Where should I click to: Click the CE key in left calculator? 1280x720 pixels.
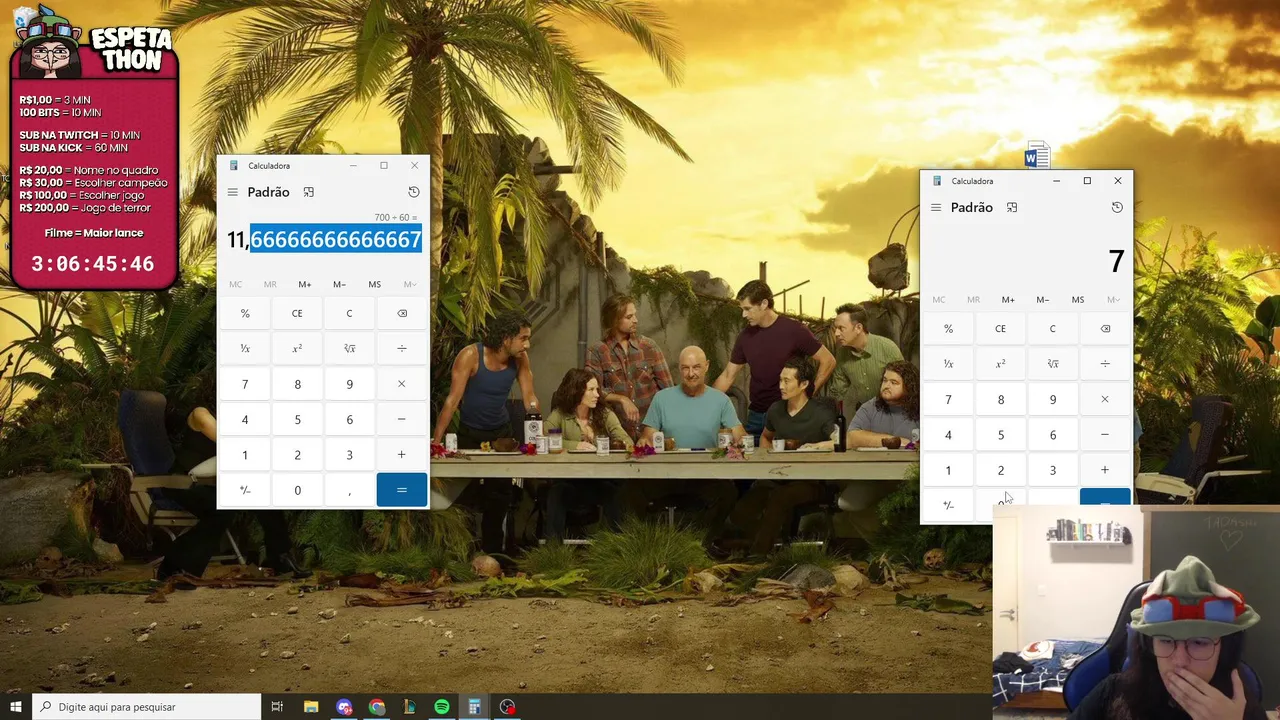[x=297, y=313]
